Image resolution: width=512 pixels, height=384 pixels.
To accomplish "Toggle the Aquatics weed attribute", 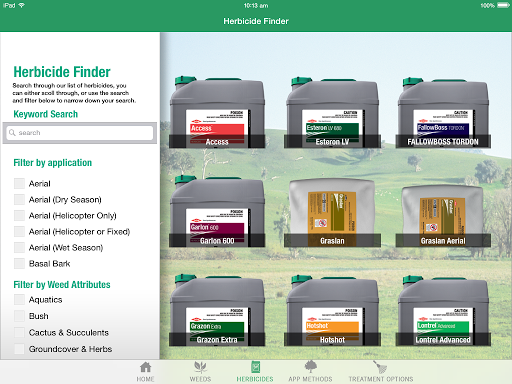I will click(x=19, y=299).
